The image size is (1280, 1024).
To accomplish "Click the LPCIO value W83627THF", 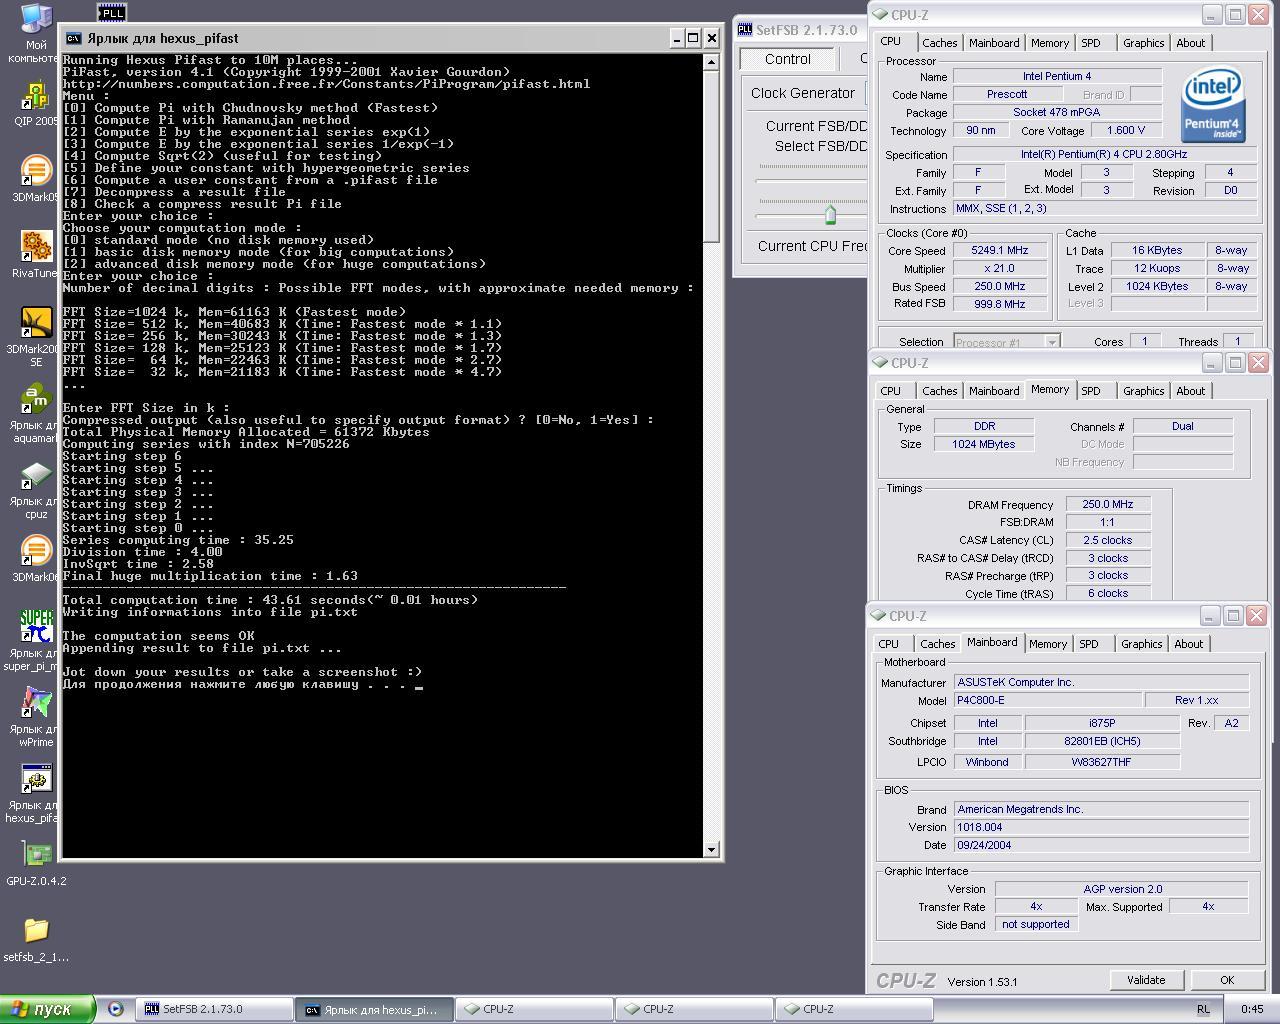I will 1102,762.
